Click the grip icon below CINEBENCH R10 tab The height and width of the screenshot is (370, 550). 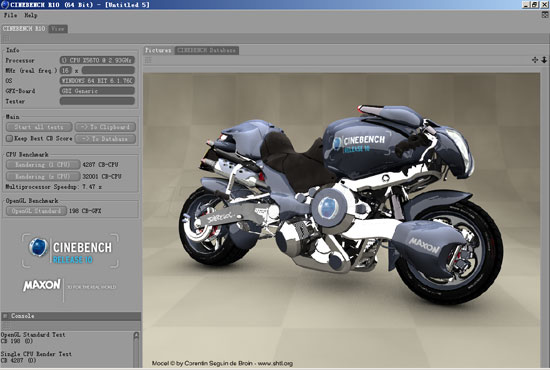coord(6,39)
